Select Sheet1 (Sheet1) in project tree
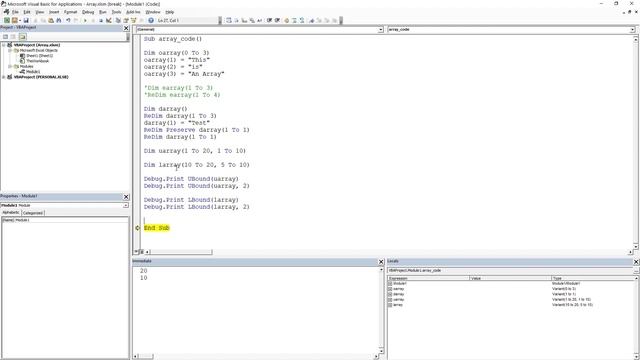Screen dimensions: 640x360 click(x=40, y=56)
